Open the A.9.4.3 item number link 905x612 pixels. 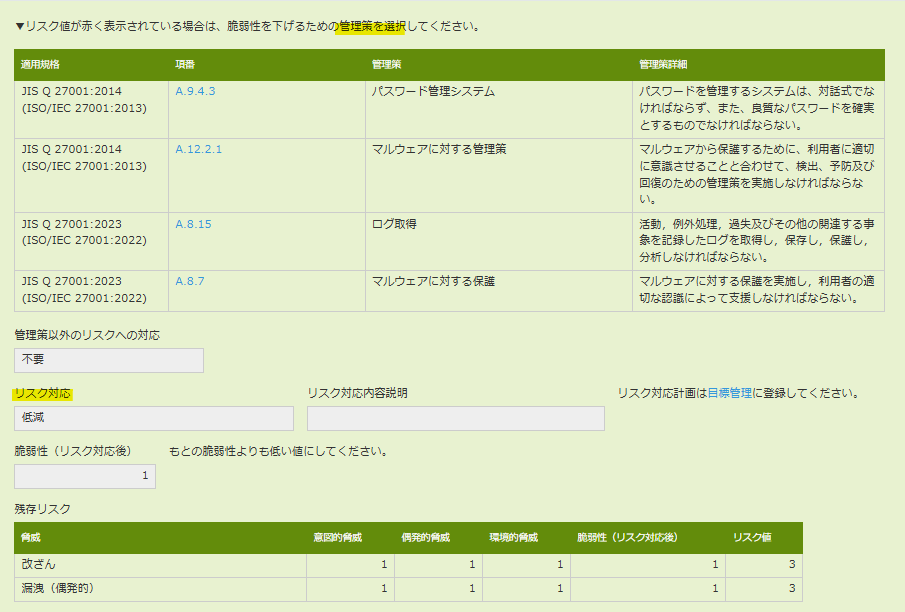click(195, 91)
